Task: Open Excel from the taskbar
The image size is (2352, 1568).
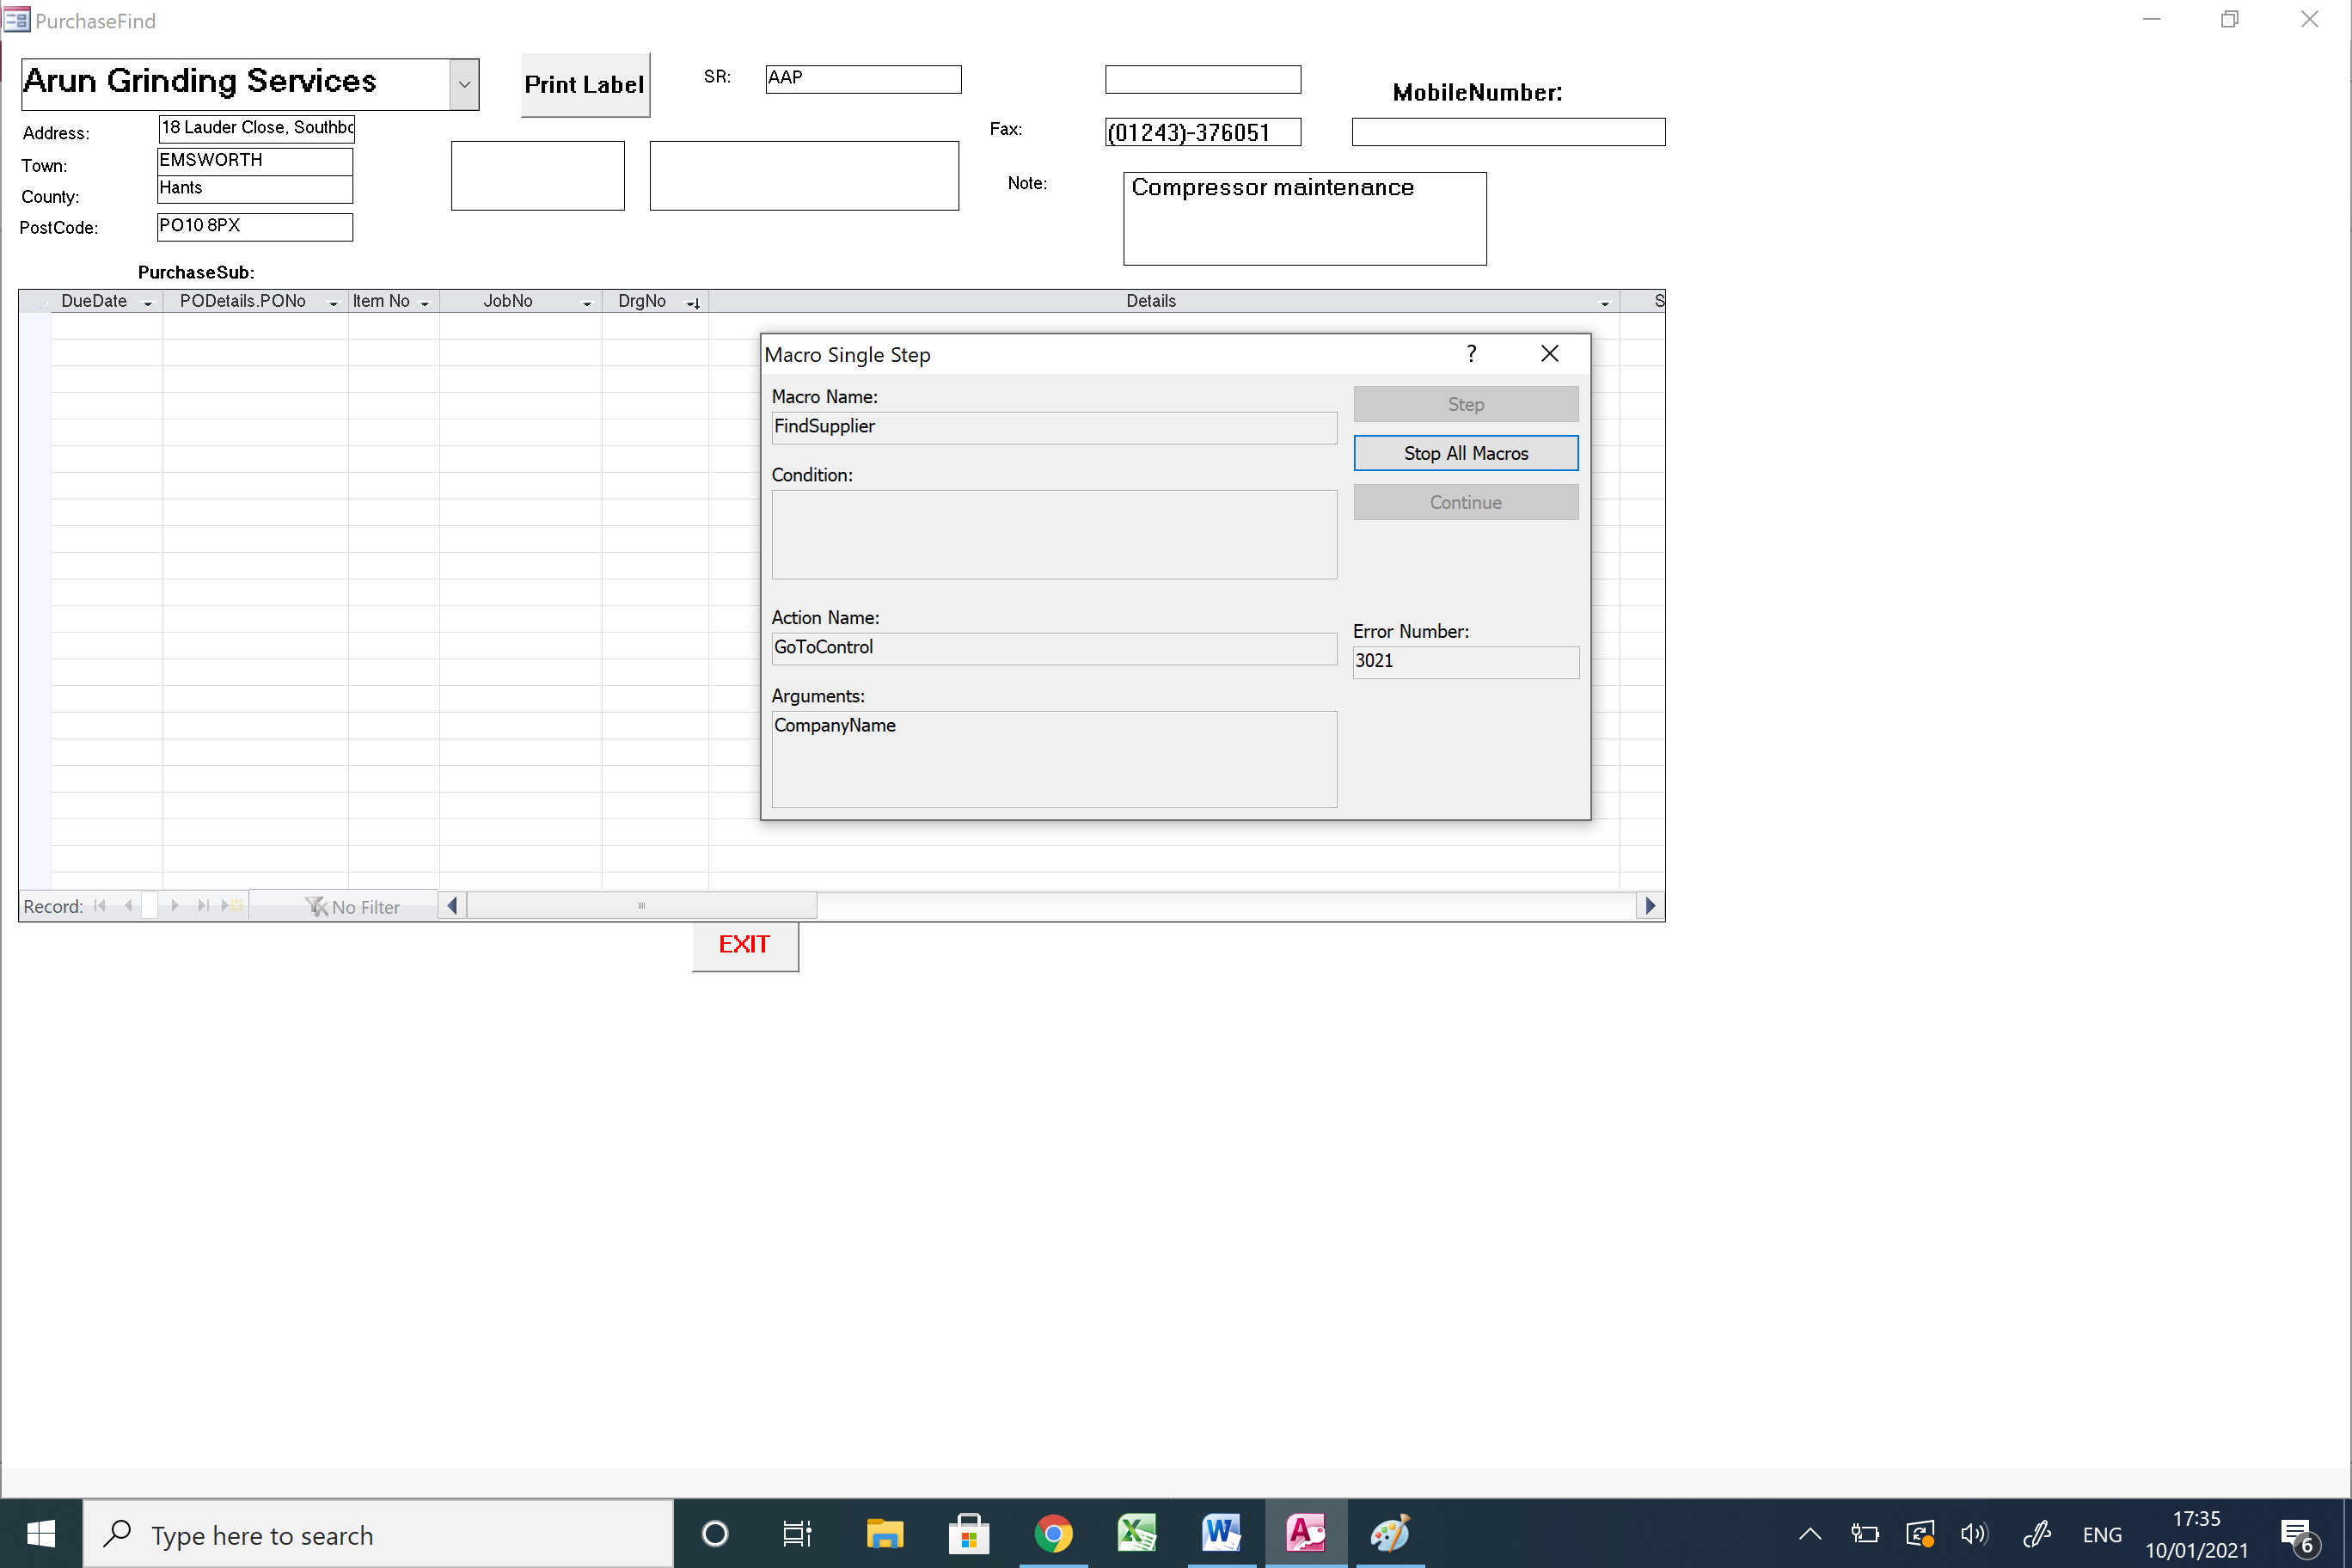Action: [1137, 1533]
